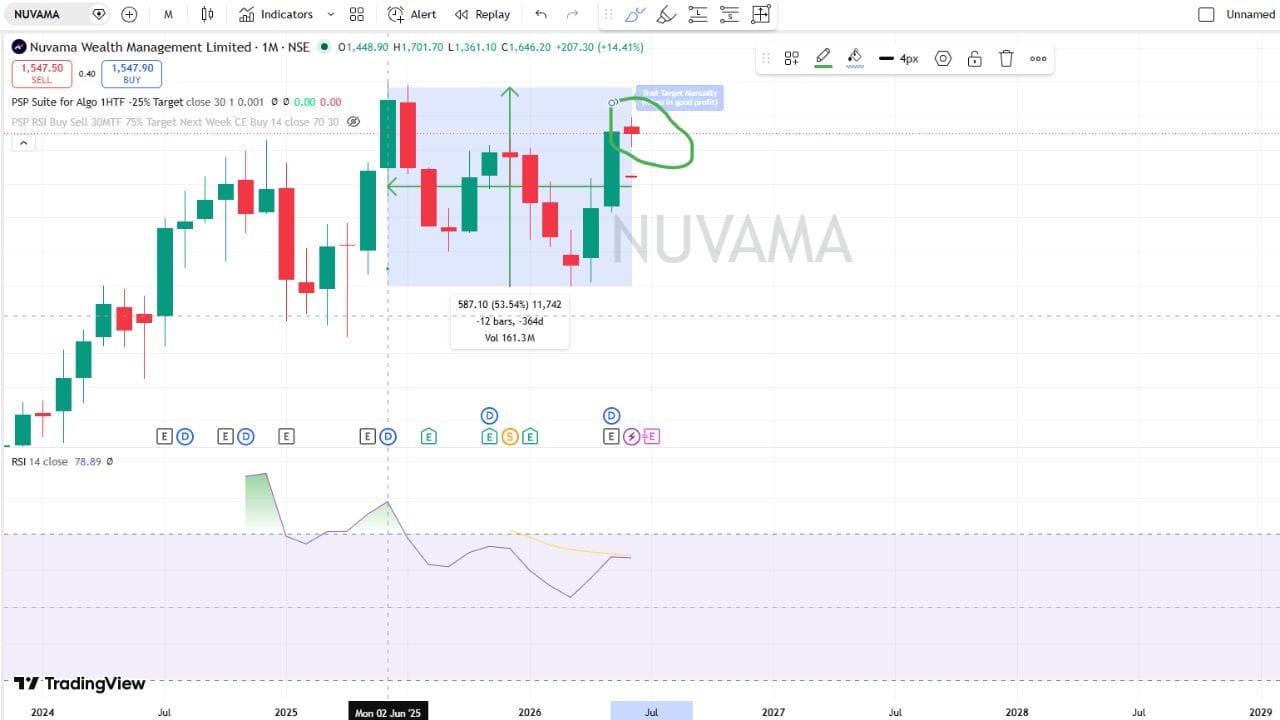1280x720 pixels.
Task: Click the Nuvama Wealth Management Limited title
Action: tap(141, 47)
